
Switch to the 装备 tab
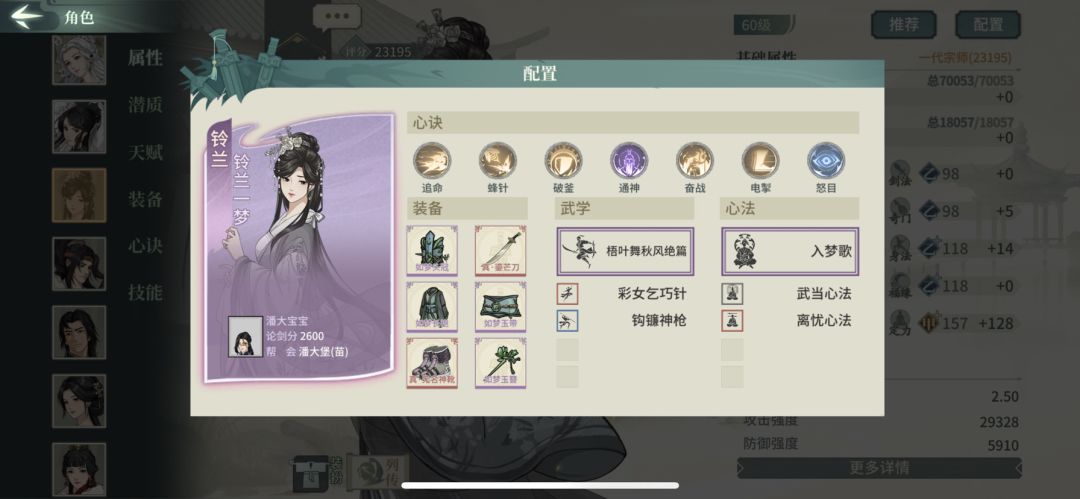coord(145,199)
